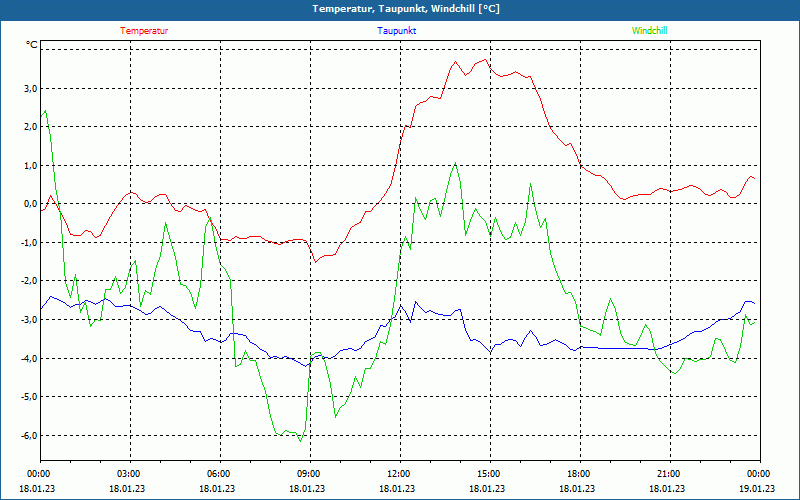Click the 2,0 y-axis value

pos(31,127)
